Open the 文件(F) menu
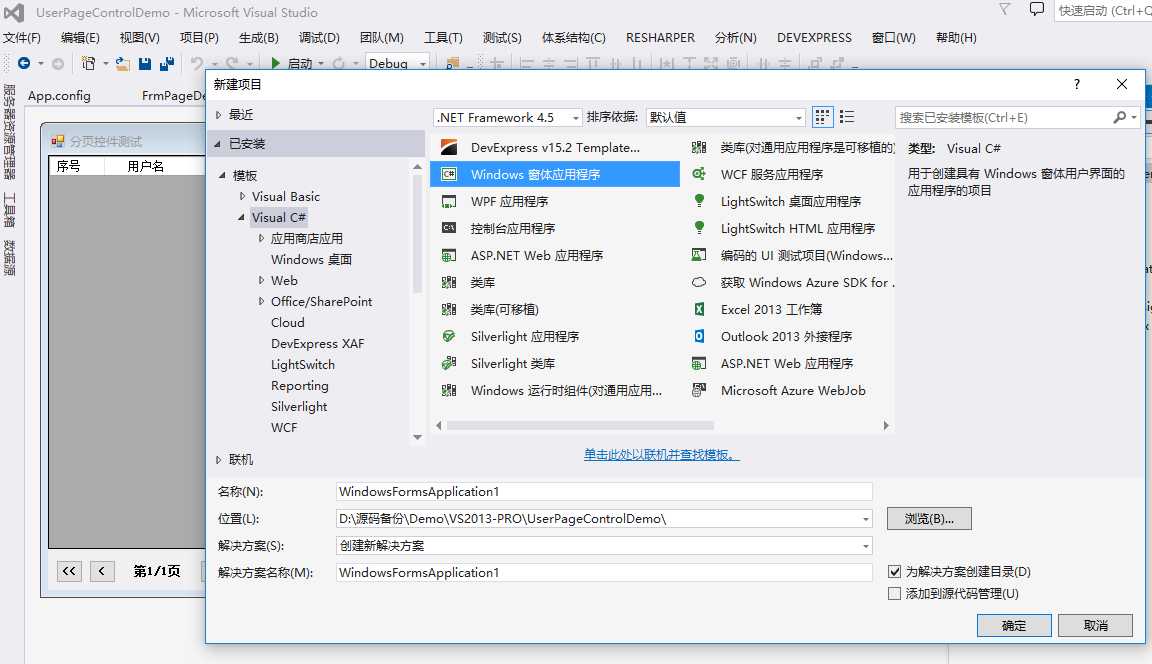 (21, 37)
